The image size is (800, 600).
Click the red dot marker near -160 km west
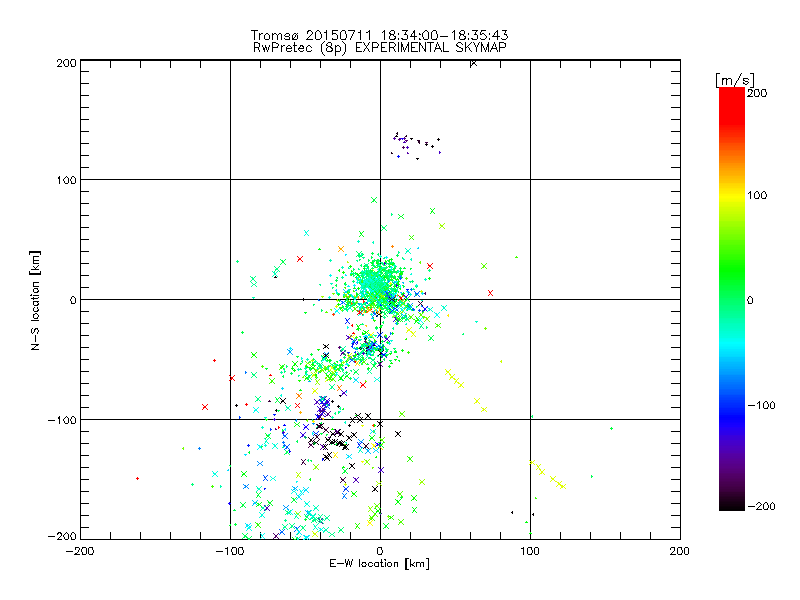137,479
